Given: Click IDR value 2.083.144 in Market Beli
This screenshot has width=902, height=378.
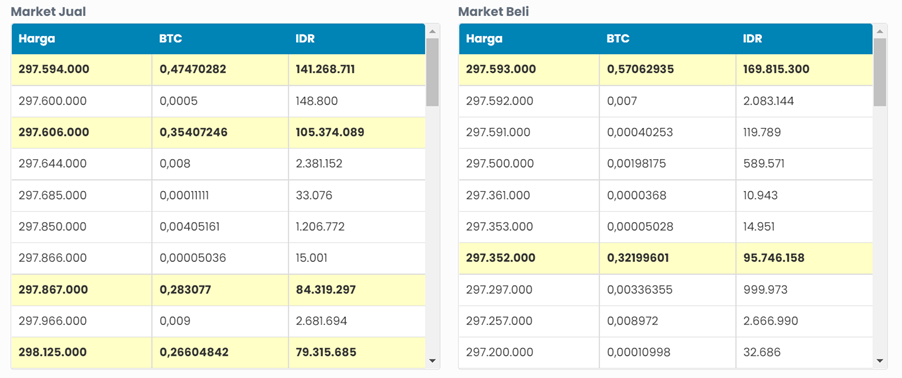Looking at the screenshot, I should point(769,101).
